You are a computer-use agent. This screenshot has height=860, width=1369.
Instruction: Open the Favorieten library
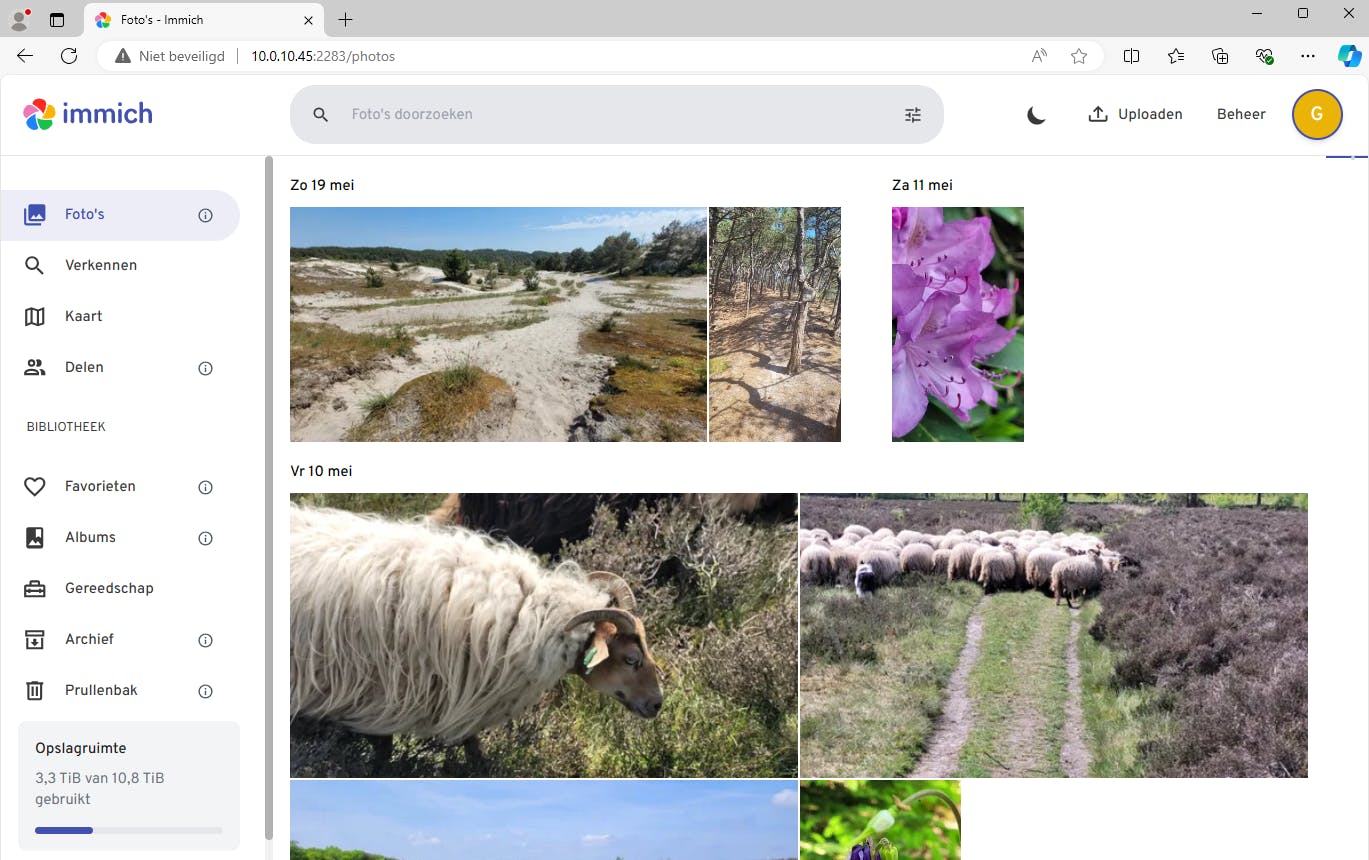click(x=99, y=486)
